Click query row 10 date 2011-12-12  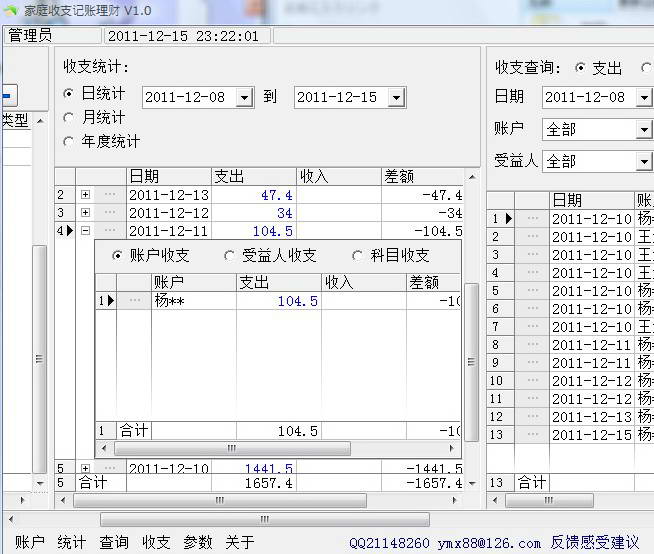point(591,380)
